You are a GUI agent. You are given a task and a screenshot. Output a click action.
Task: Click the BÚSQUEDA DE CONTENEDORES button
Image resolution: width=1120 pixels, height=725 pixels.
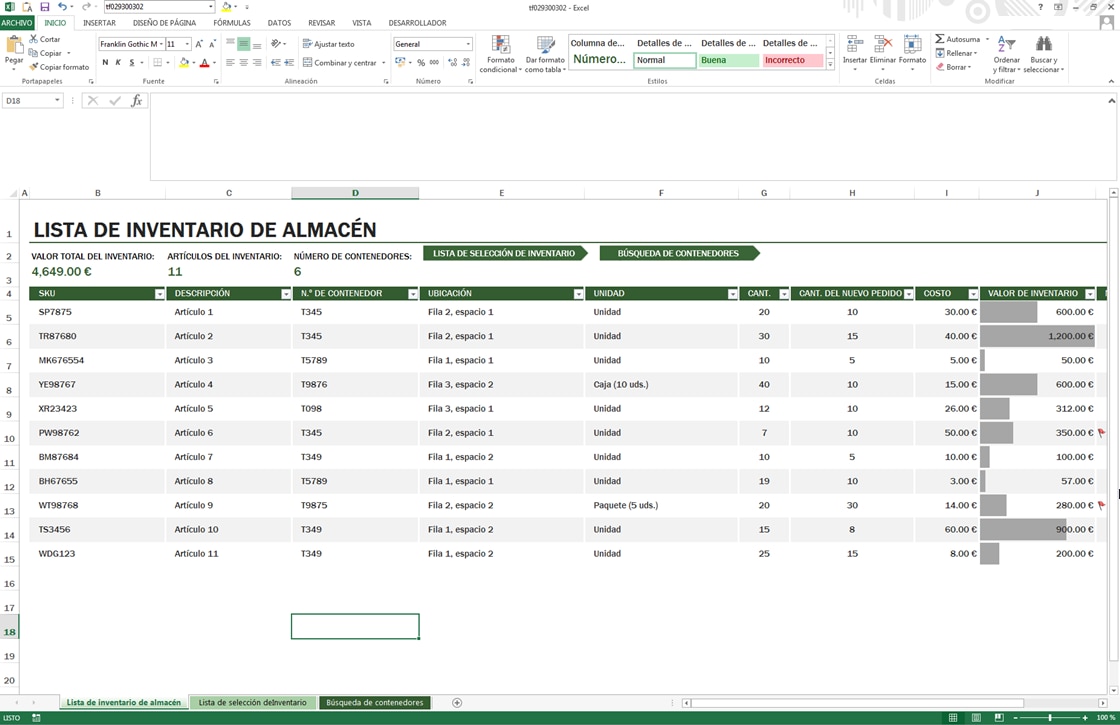[678, 254]
